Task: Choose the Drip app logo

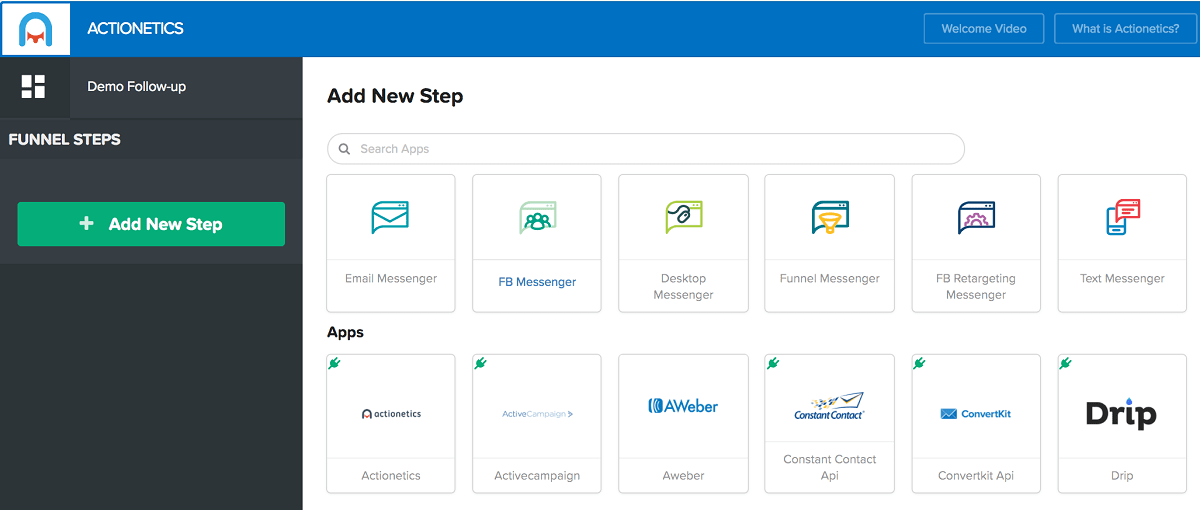Action: pyautogui.click(x=1122, y=413)
